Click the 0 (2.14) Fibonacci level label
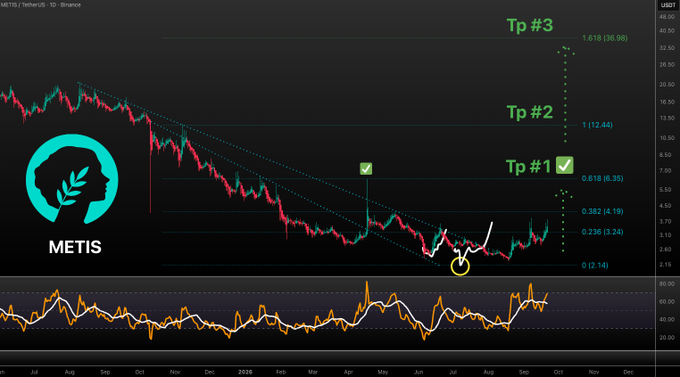The image size is (680, 377). 595,265
